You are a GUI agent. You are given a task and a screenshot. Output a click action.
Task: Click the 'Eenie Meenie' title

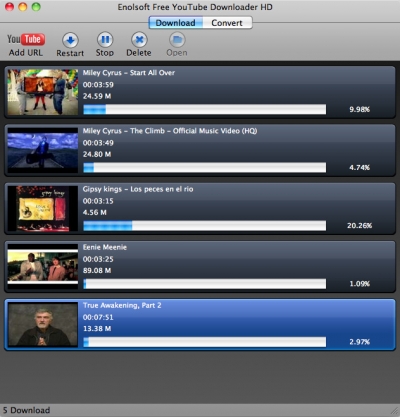click(105, 247)
